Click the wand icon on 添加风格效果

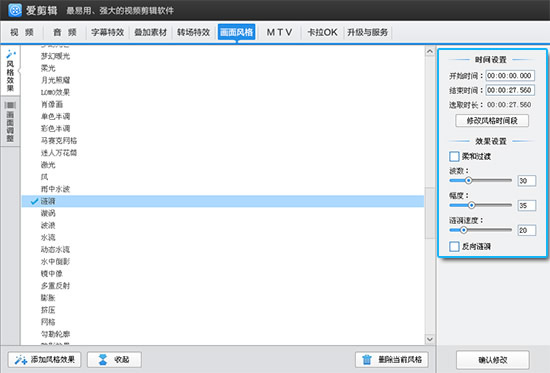pos(21,360)
